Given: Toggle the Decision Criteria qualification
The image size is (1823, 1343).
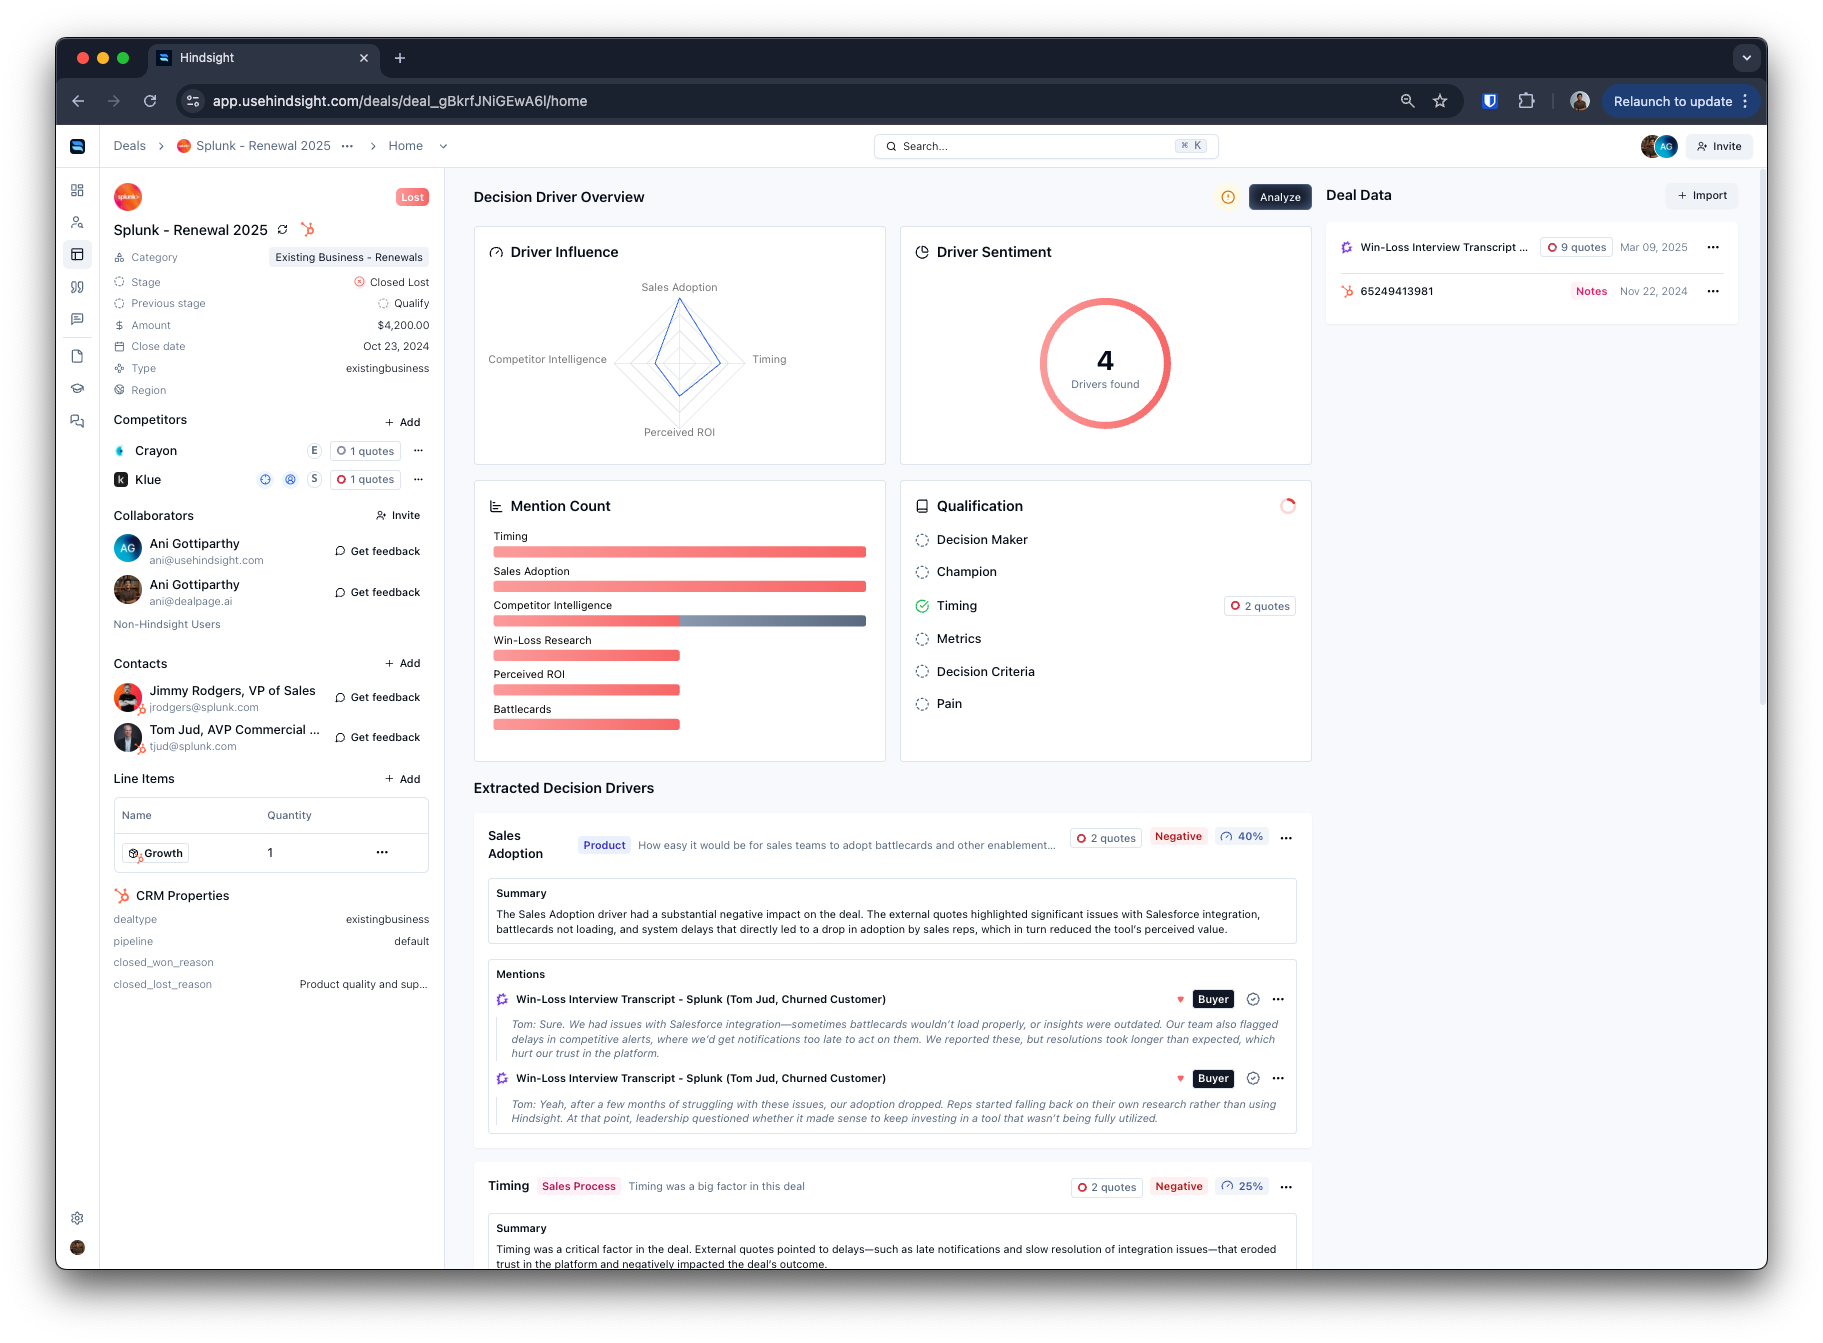Looking at the screenshot, I should (922, 672).
